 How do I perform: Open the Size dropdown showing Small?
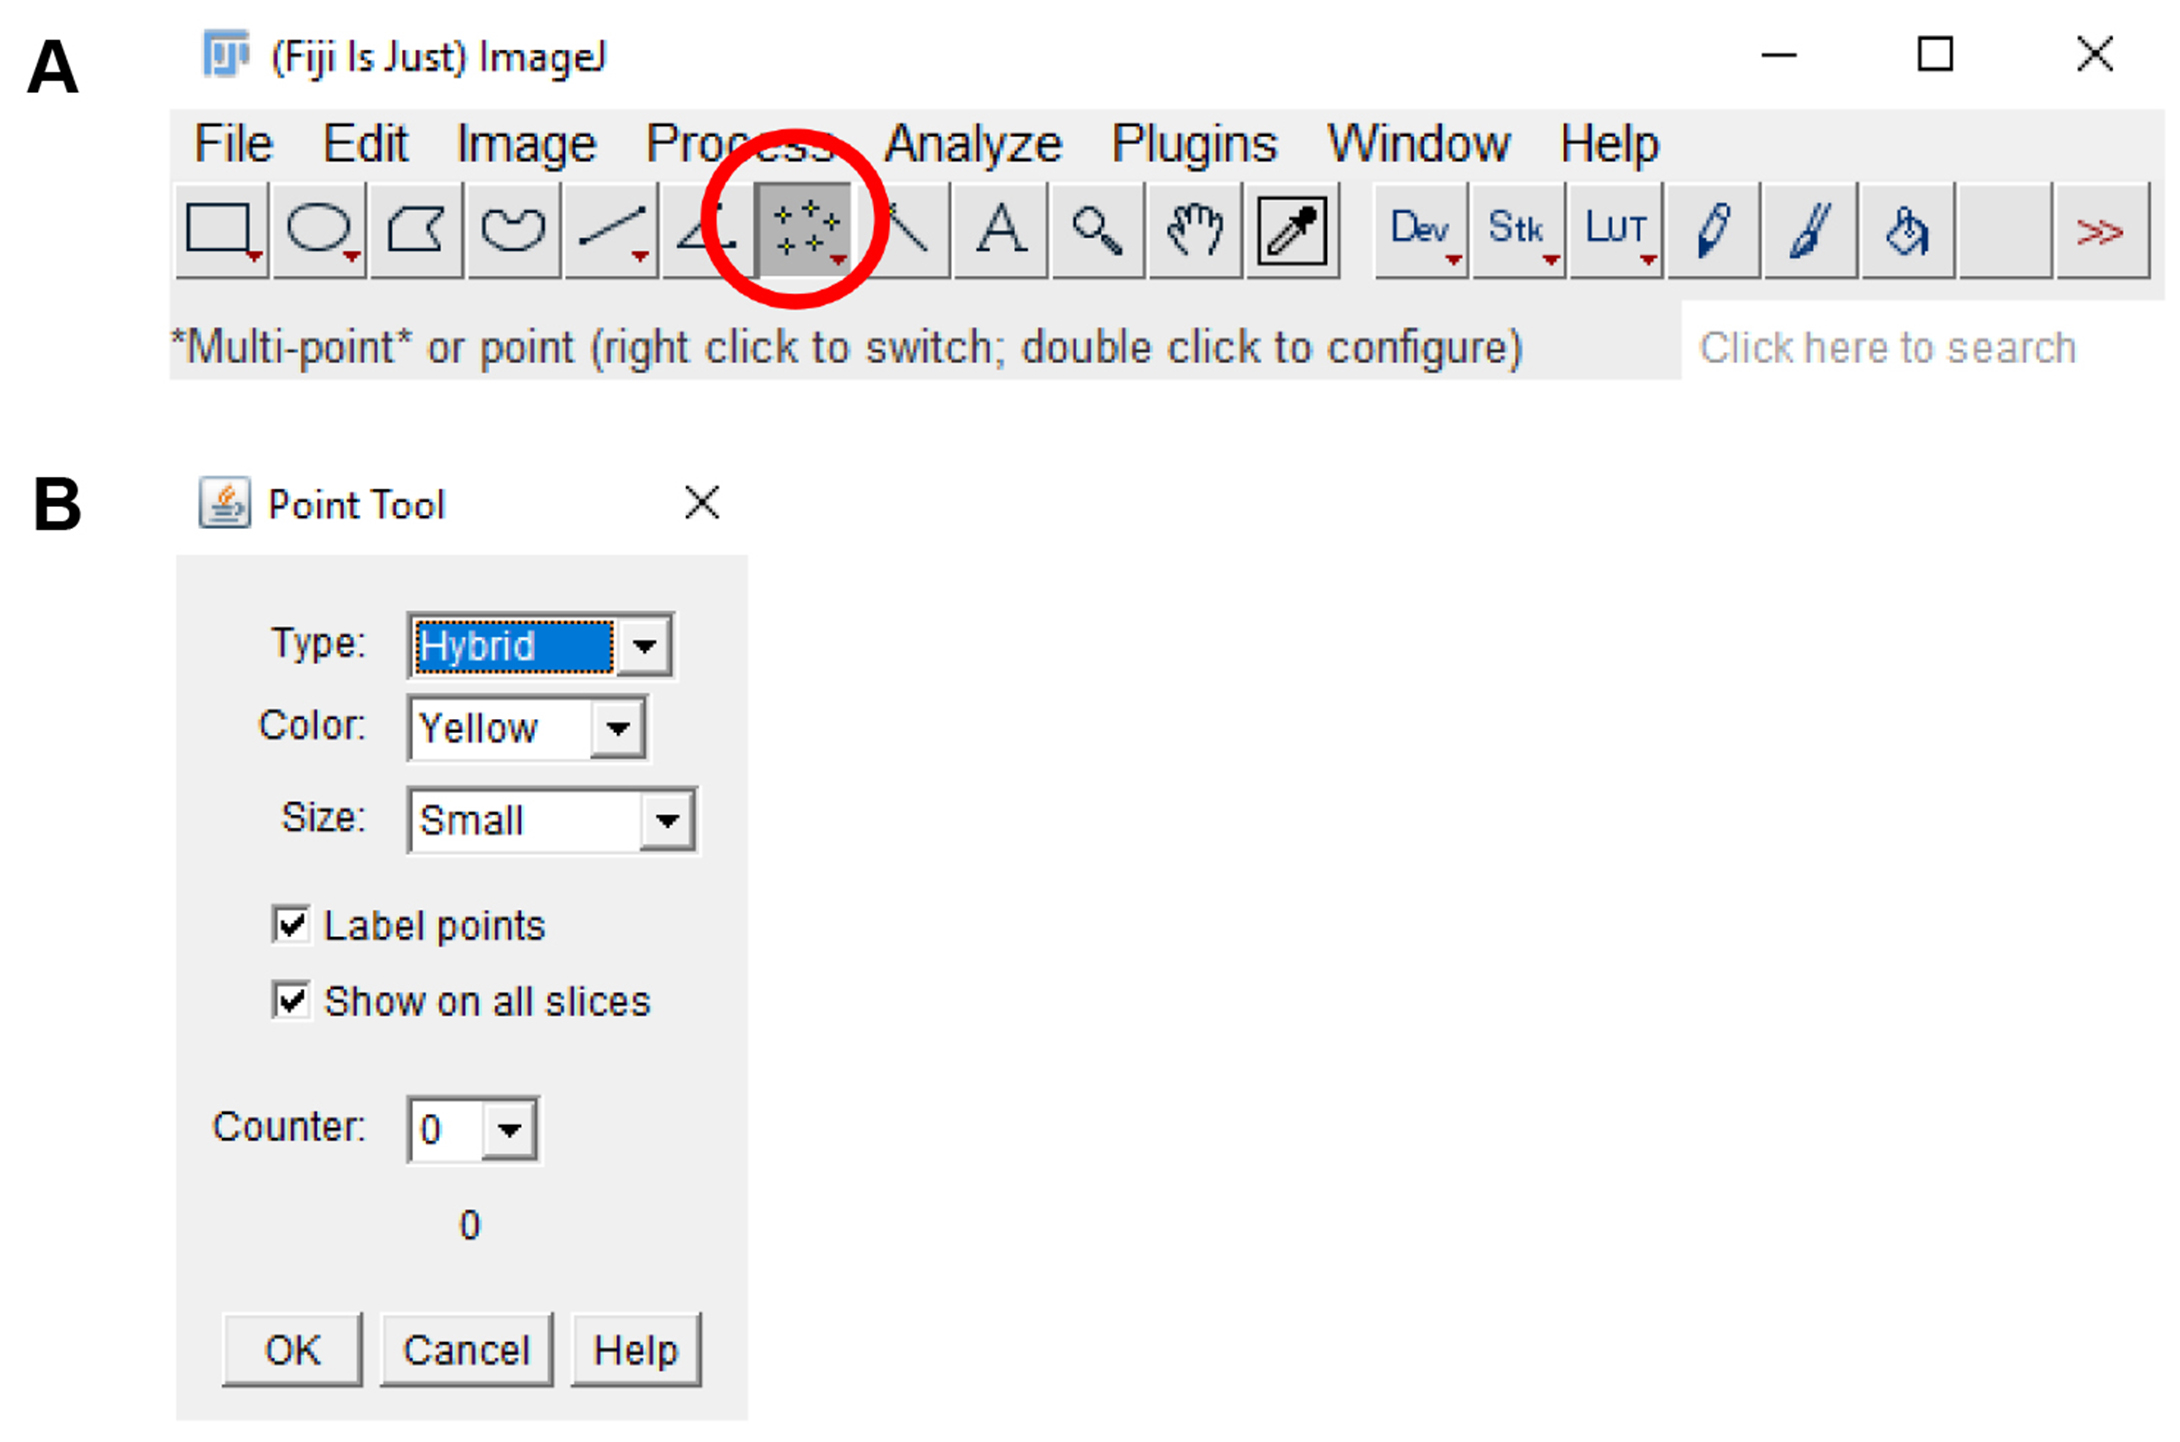(x=552, y=821)
